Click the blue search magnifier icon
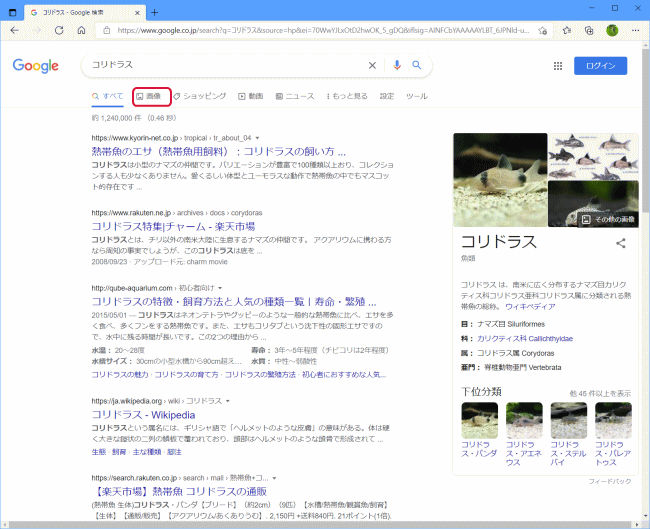650x529 pixels. tap(417, 65)
